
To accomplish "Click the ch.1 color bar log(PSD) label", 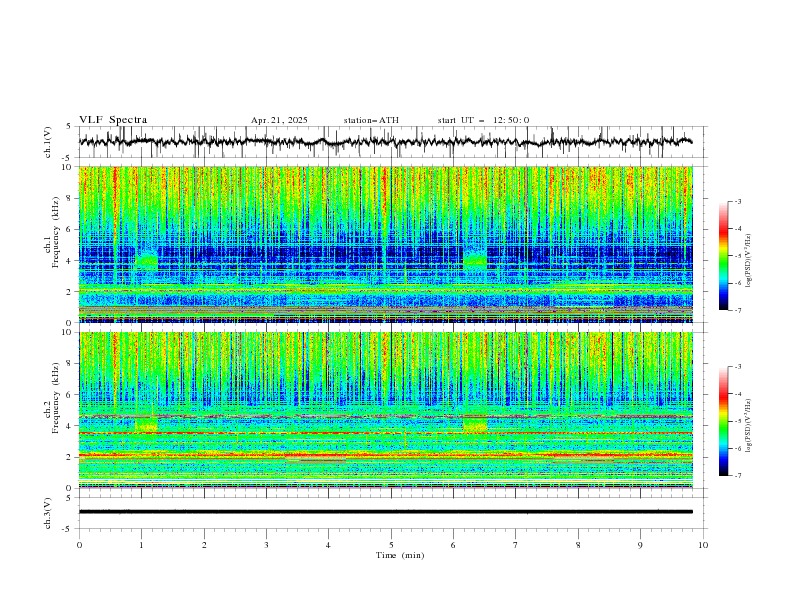I will tap(748, 261).
